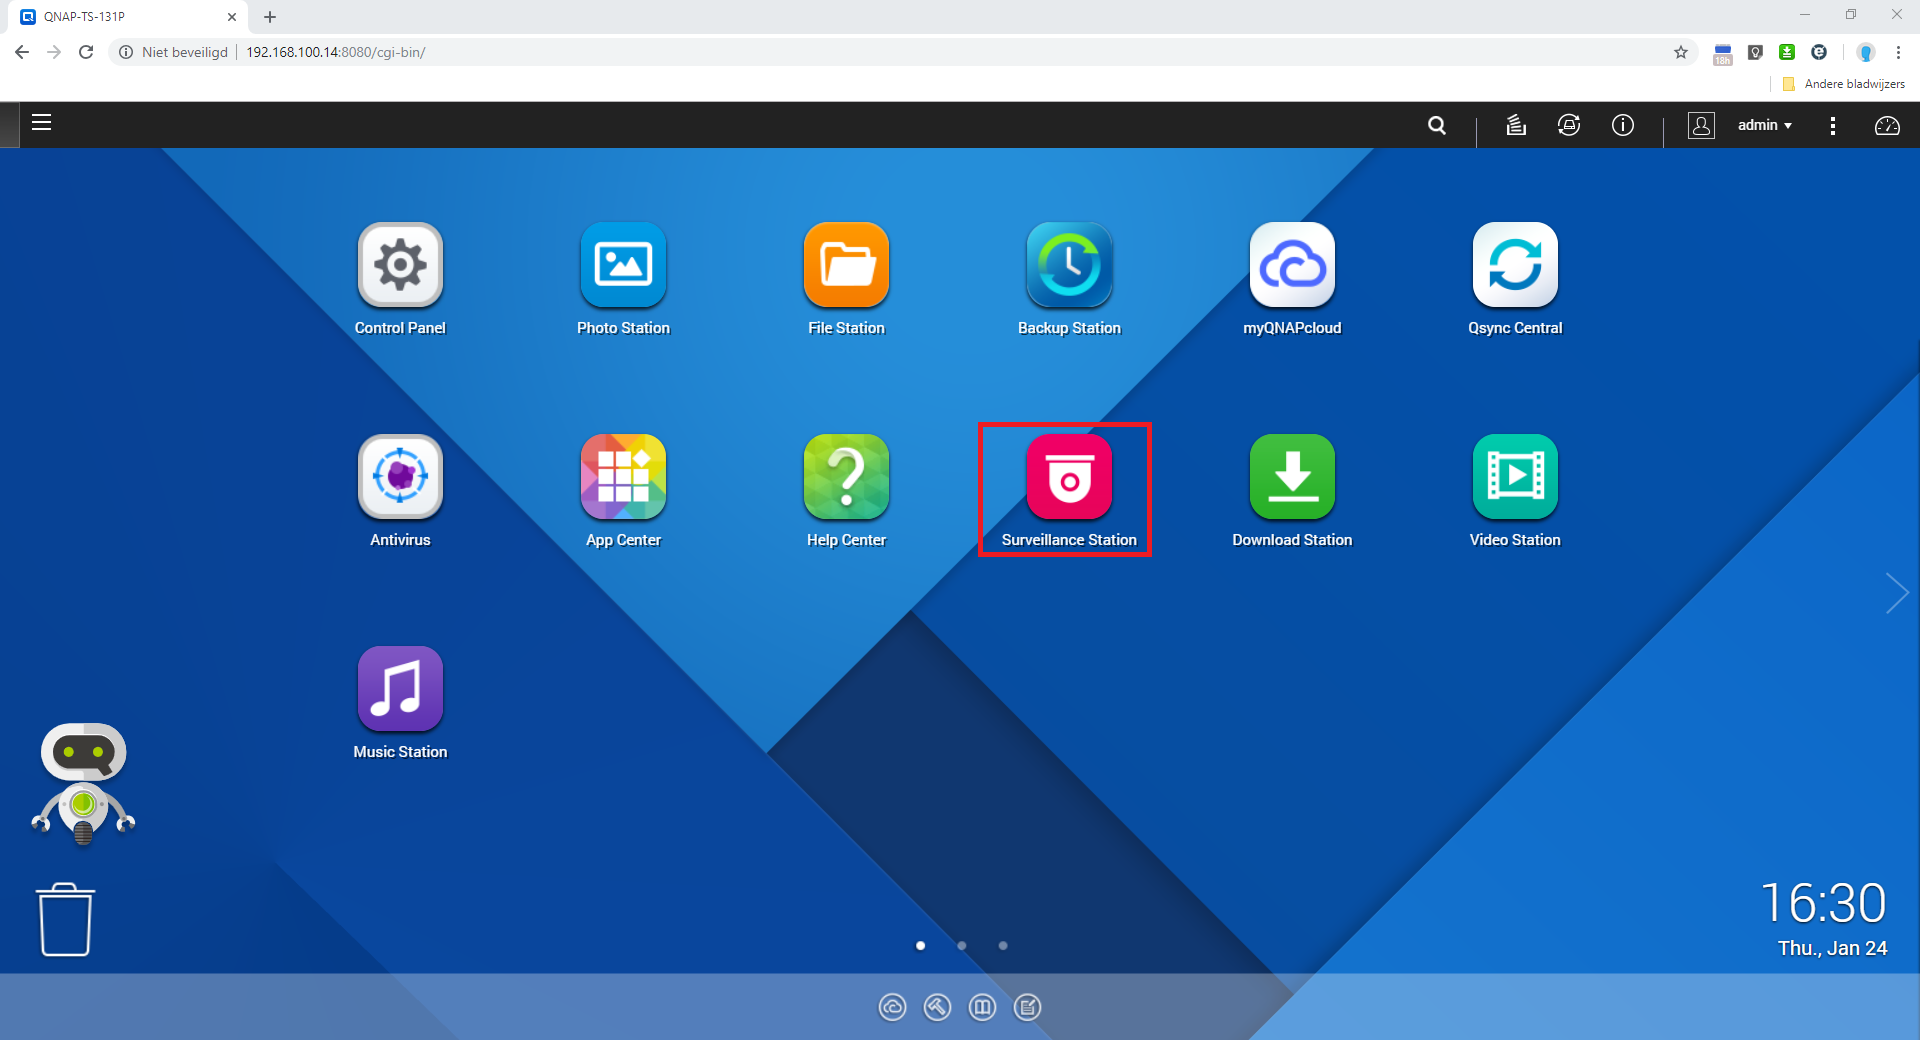The width and height of the screenshot is (1920, 1040).
Task: Open the Chrome menu dots
Action: click(x=1898, y=52)
